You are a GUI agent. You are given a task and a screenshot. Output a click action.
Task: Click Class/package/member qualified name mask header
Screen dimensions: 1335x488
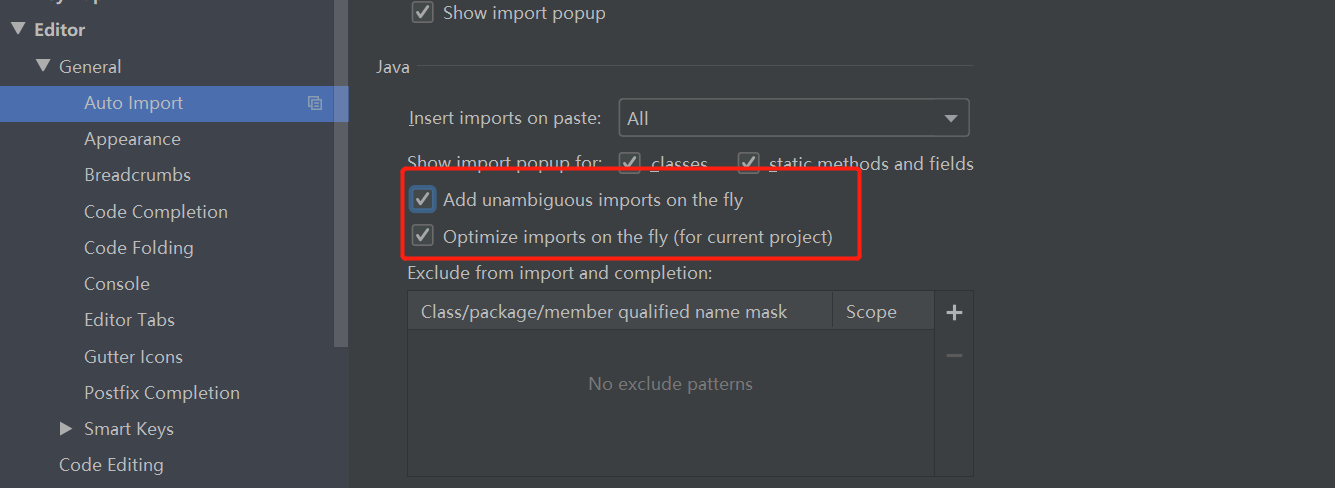[620, 312]
